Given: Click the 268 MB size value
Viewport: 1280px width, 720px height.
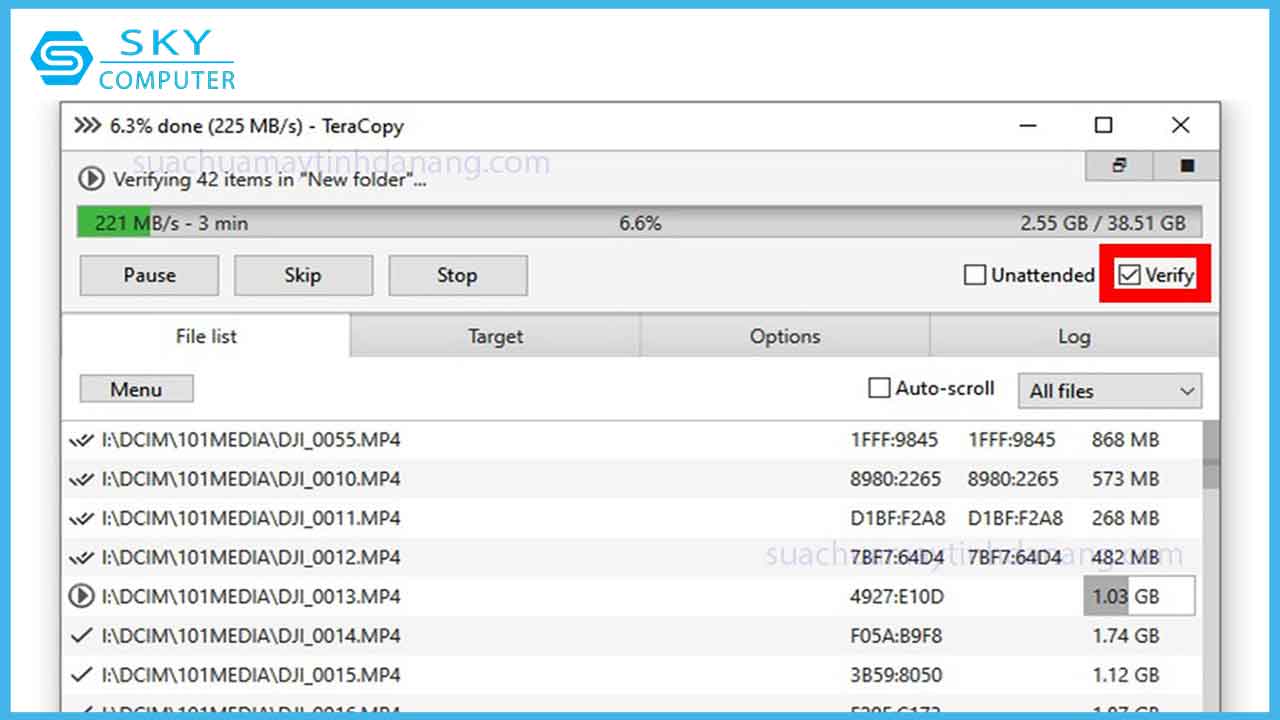Looking at the screenshot, I should 1126,518.
